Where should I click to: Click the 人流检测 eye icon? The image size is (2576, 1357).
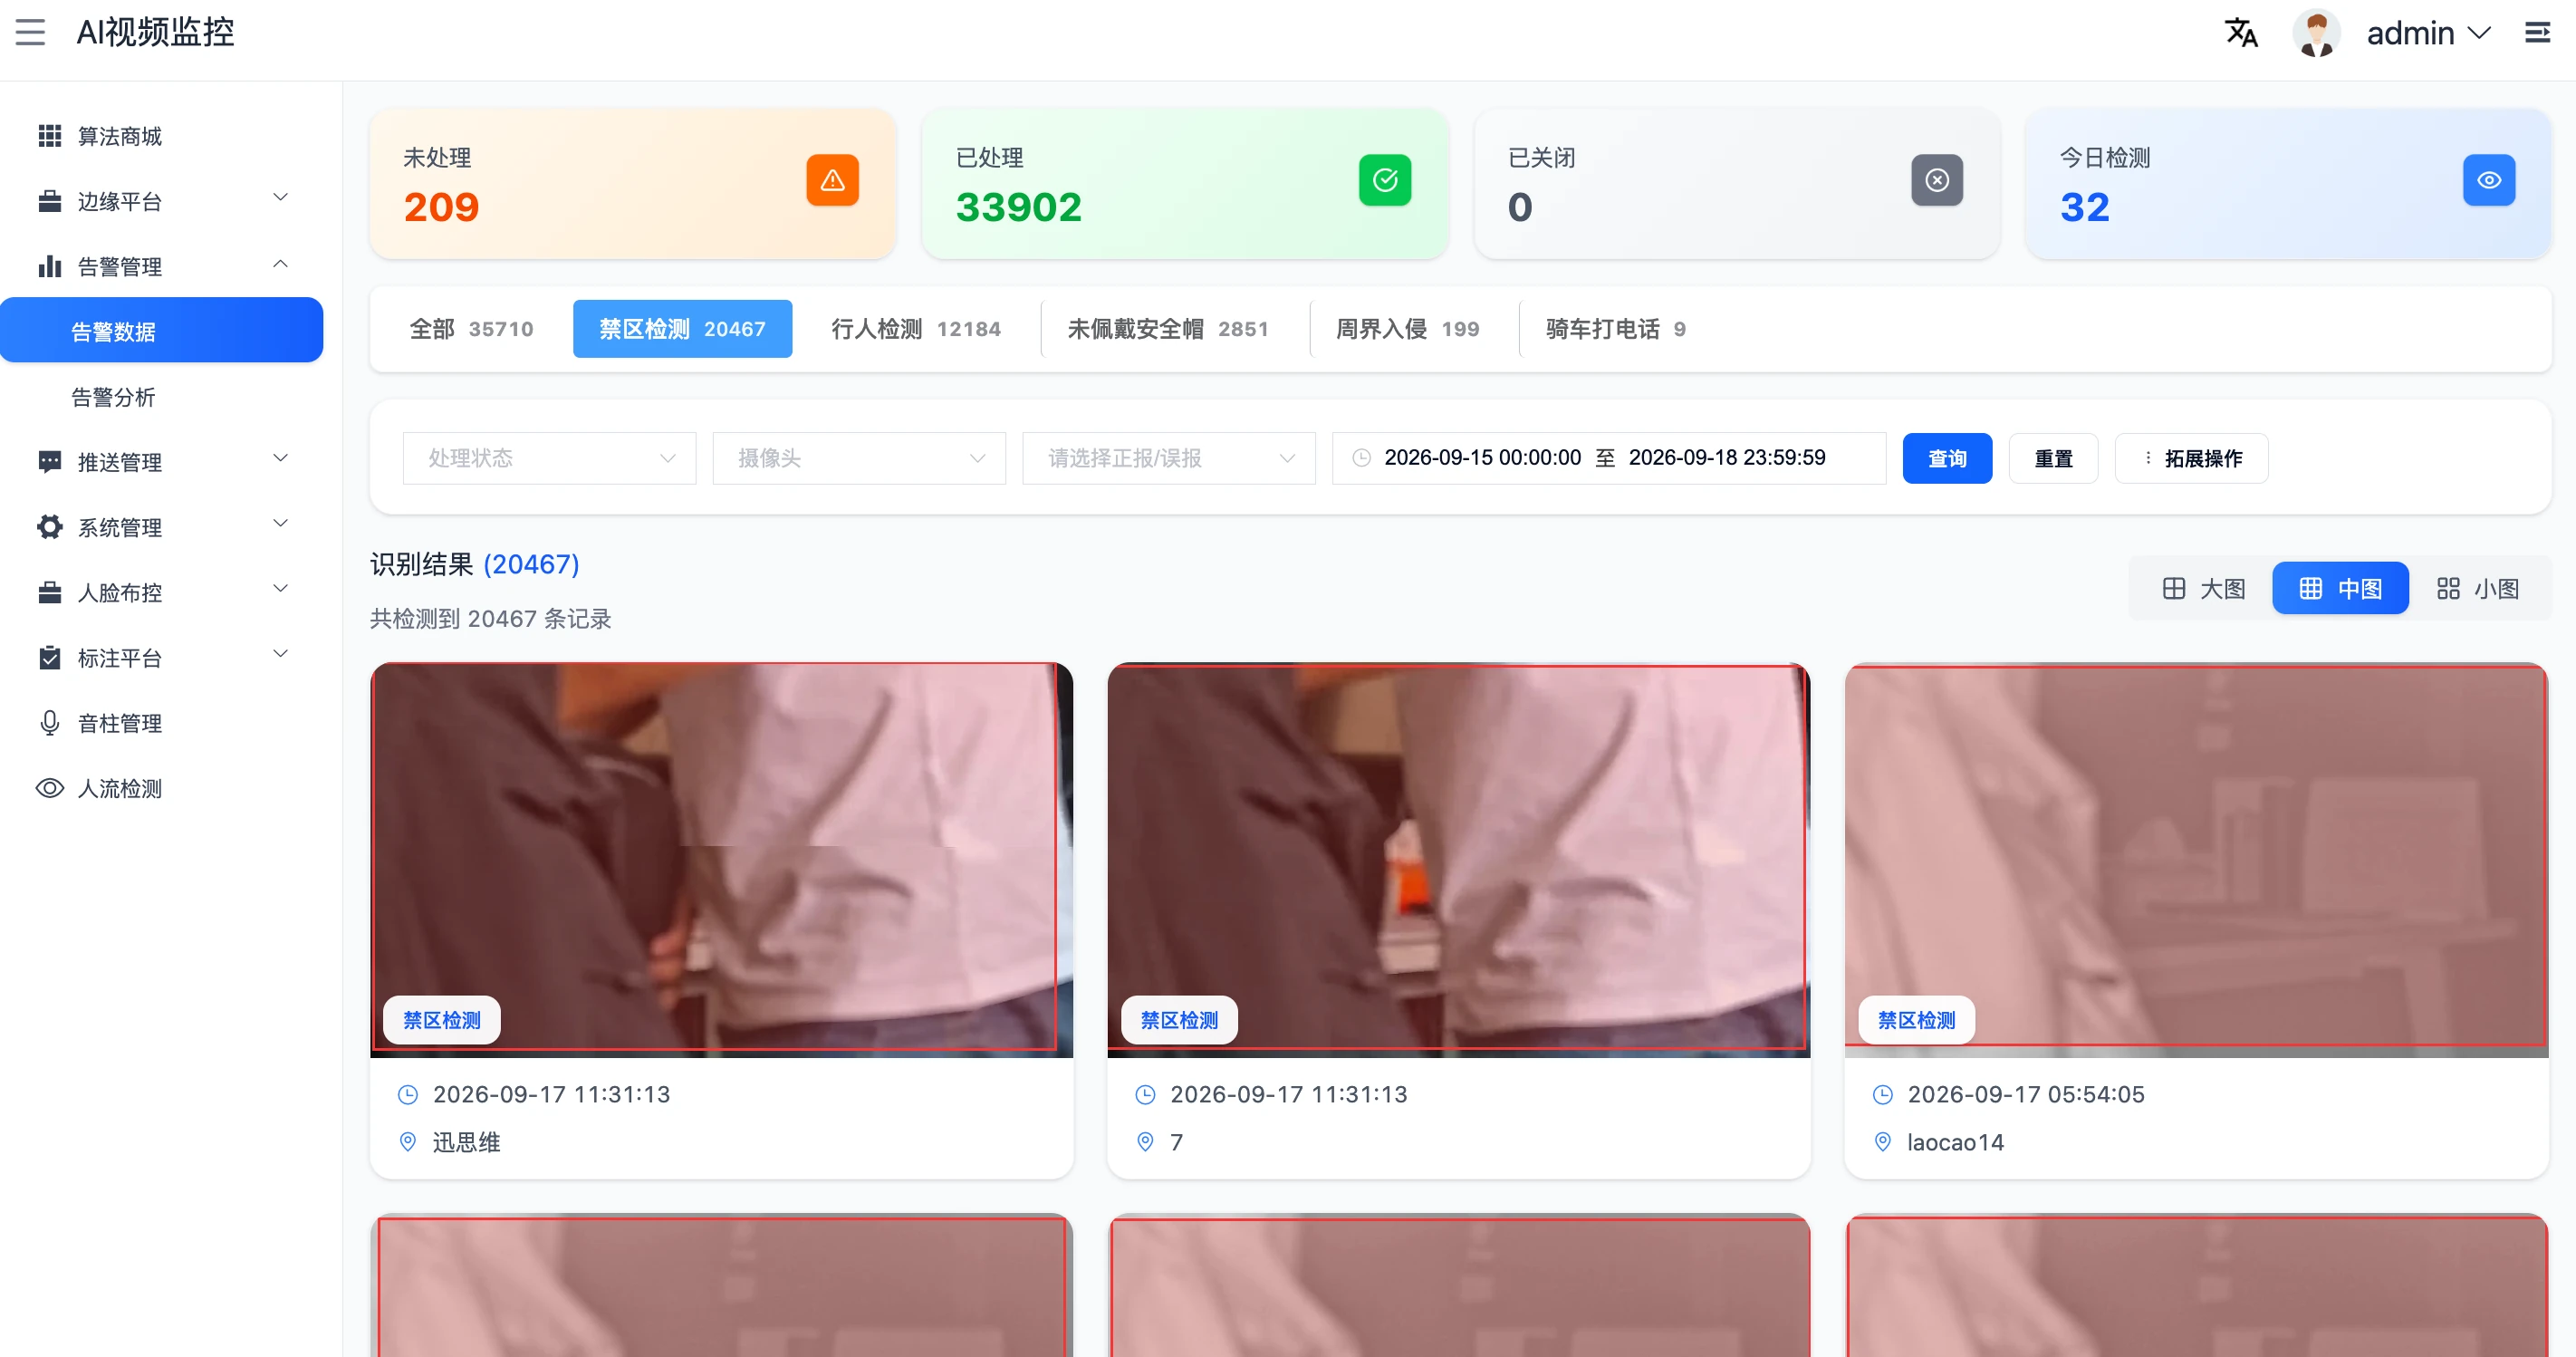[49, 788]
